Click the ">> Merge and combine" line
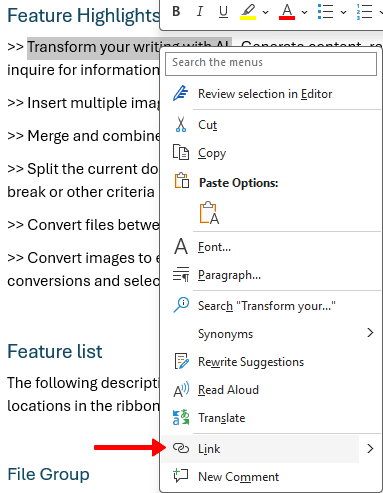Image resolution: width=383 pixels, height=493 pixels. pyautogui.click(x=83, y=136)
